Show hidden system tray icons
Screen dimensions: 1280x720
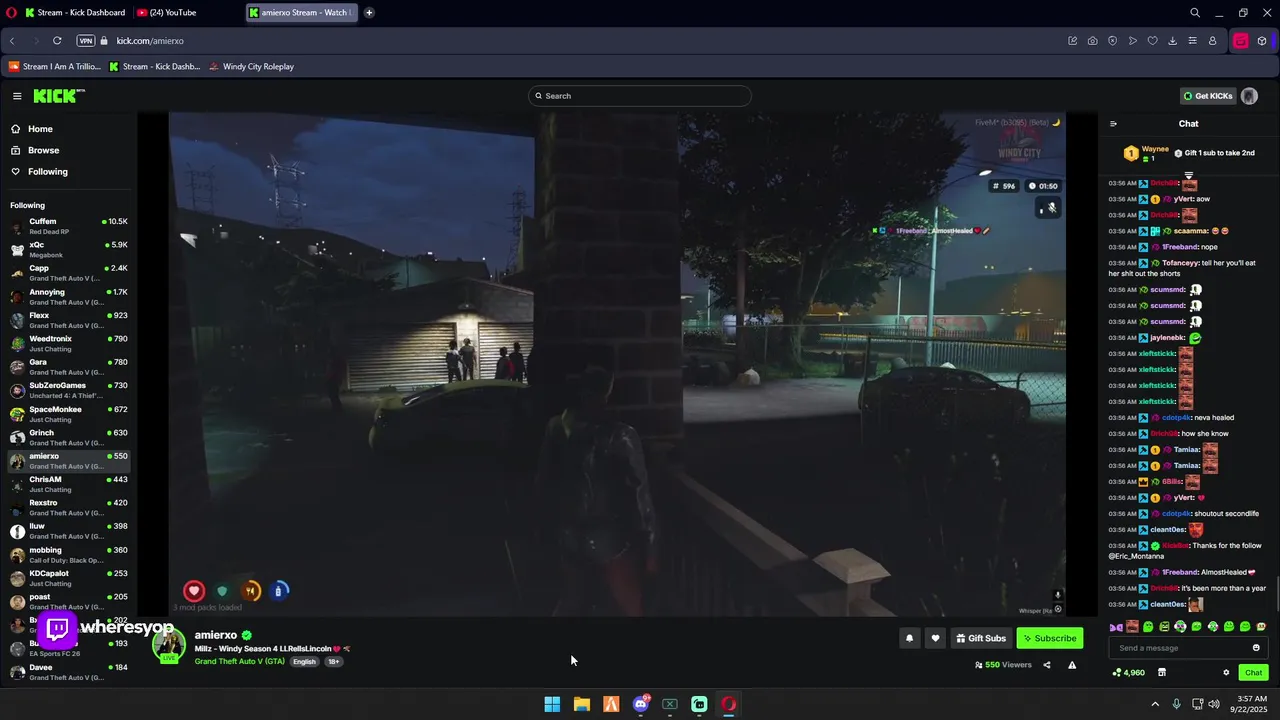1155,704
